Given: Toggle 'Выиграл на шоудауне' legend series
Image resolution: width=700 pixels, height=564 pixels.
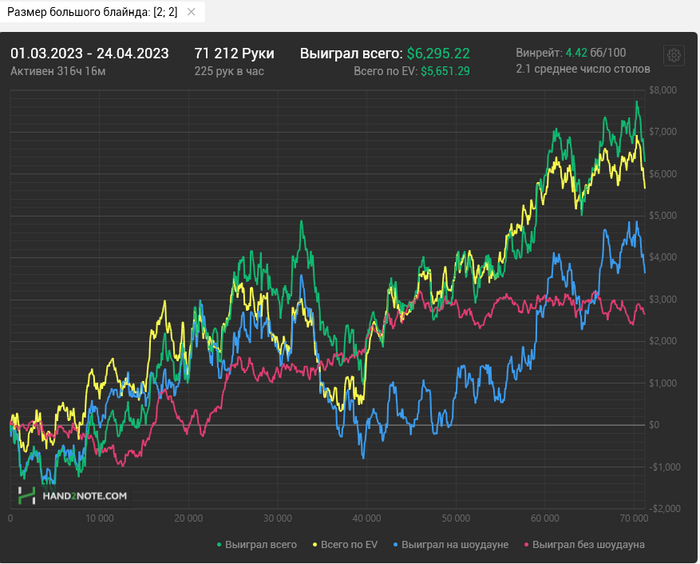Looking at the screenshot, I should pos(451,545).
